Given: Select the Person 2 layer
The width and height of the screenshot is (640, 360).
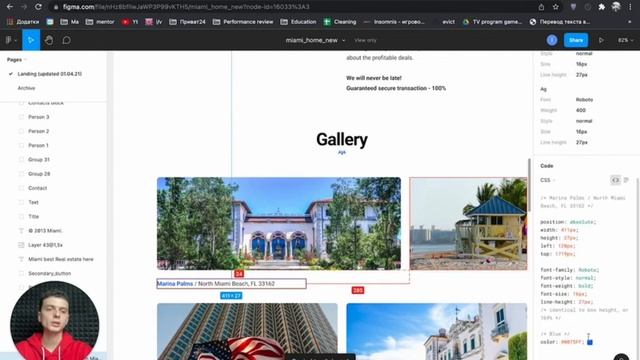Looking at the screenshot, I should (x=39, y=131).
